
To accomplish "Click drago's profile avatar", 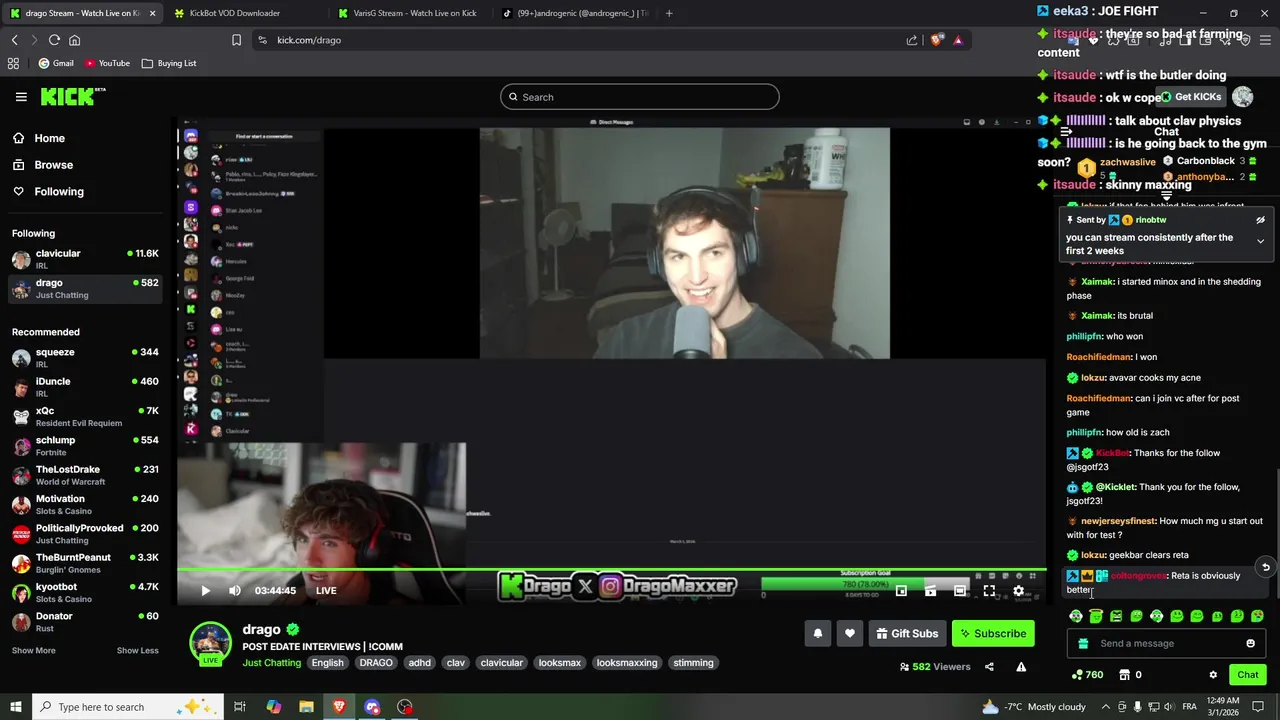I will point(210,643).
